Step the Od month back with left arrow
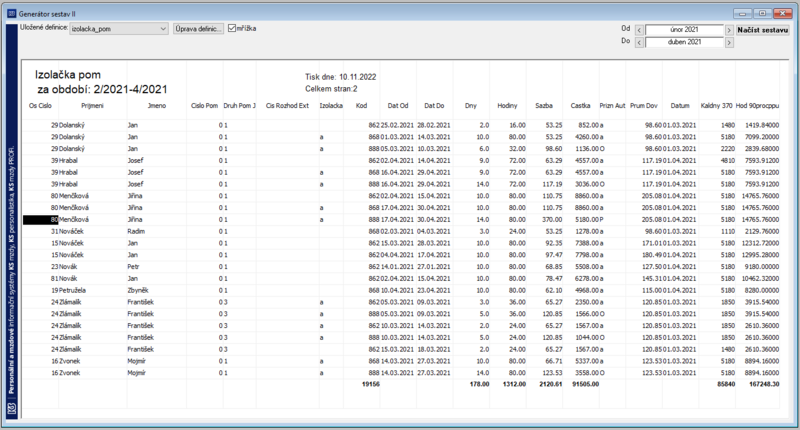 639,30
